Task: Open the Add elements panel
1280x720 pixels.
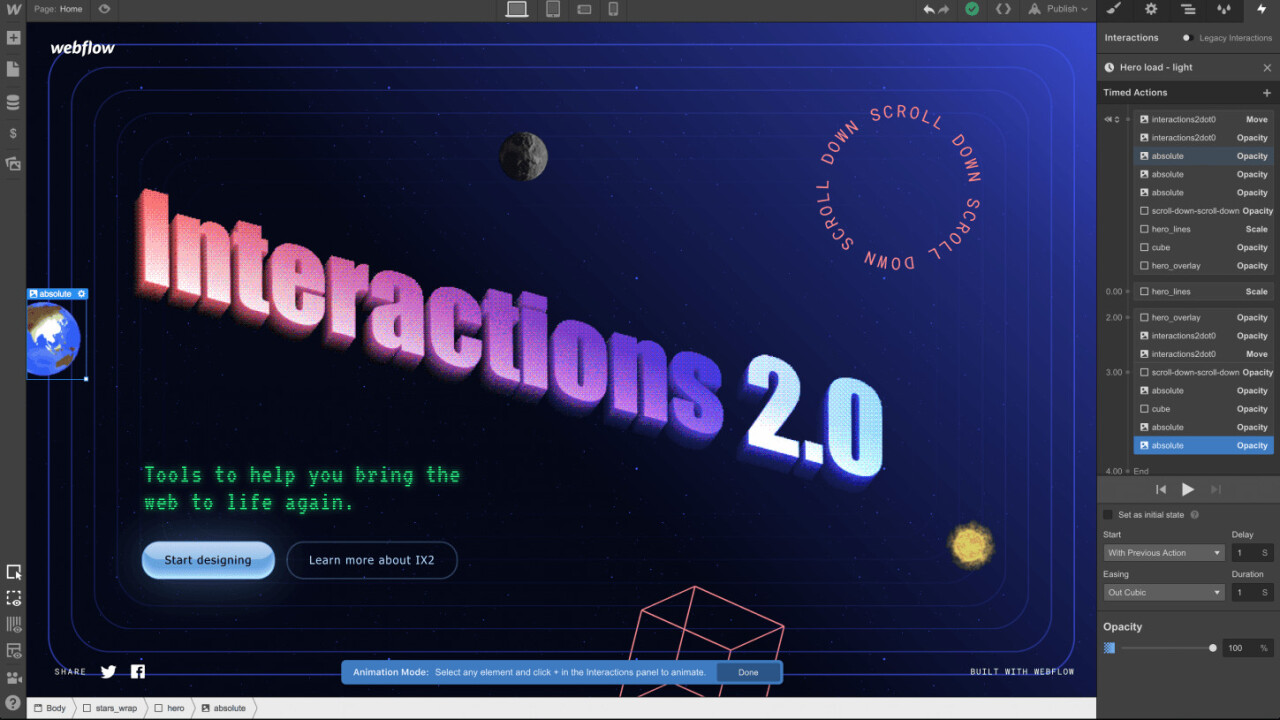Action: 13,38
